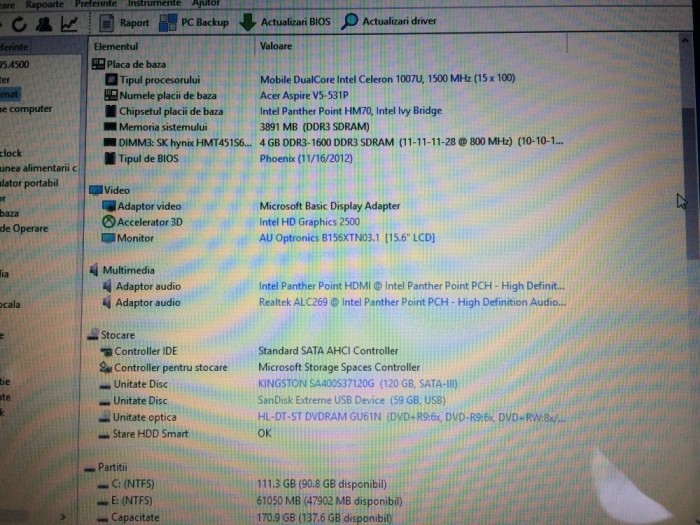Screen dimensions: 700x525
Task: Click the Chipsetul placii de baza icon
Action: pos(110,111)
